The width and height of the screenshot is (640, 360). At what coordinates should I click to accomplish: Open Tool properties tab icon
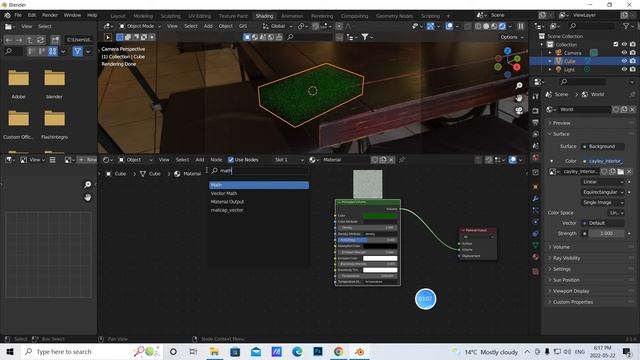[x=536, y=96]
